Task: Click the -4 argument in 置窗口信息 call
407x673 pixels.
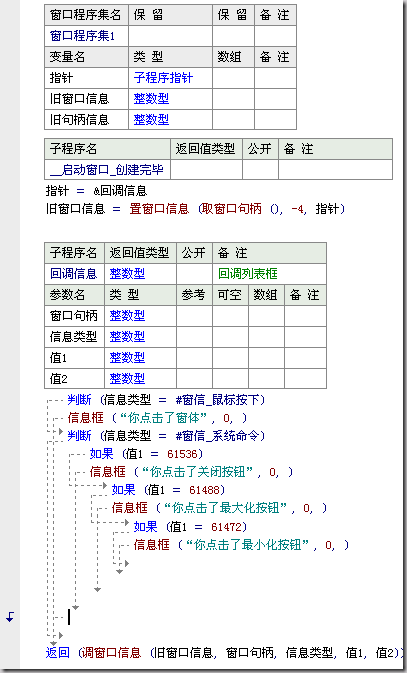Action: (297, 209)
